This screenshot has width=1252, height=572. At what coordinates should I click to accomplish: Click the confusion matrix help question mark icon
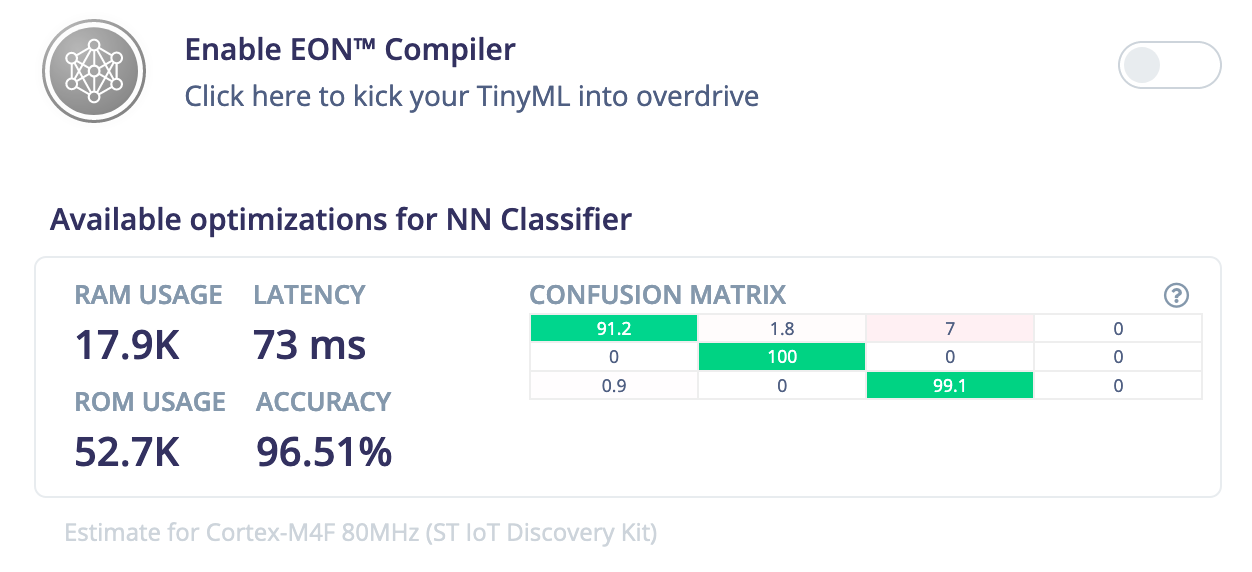pos(1177,295)
